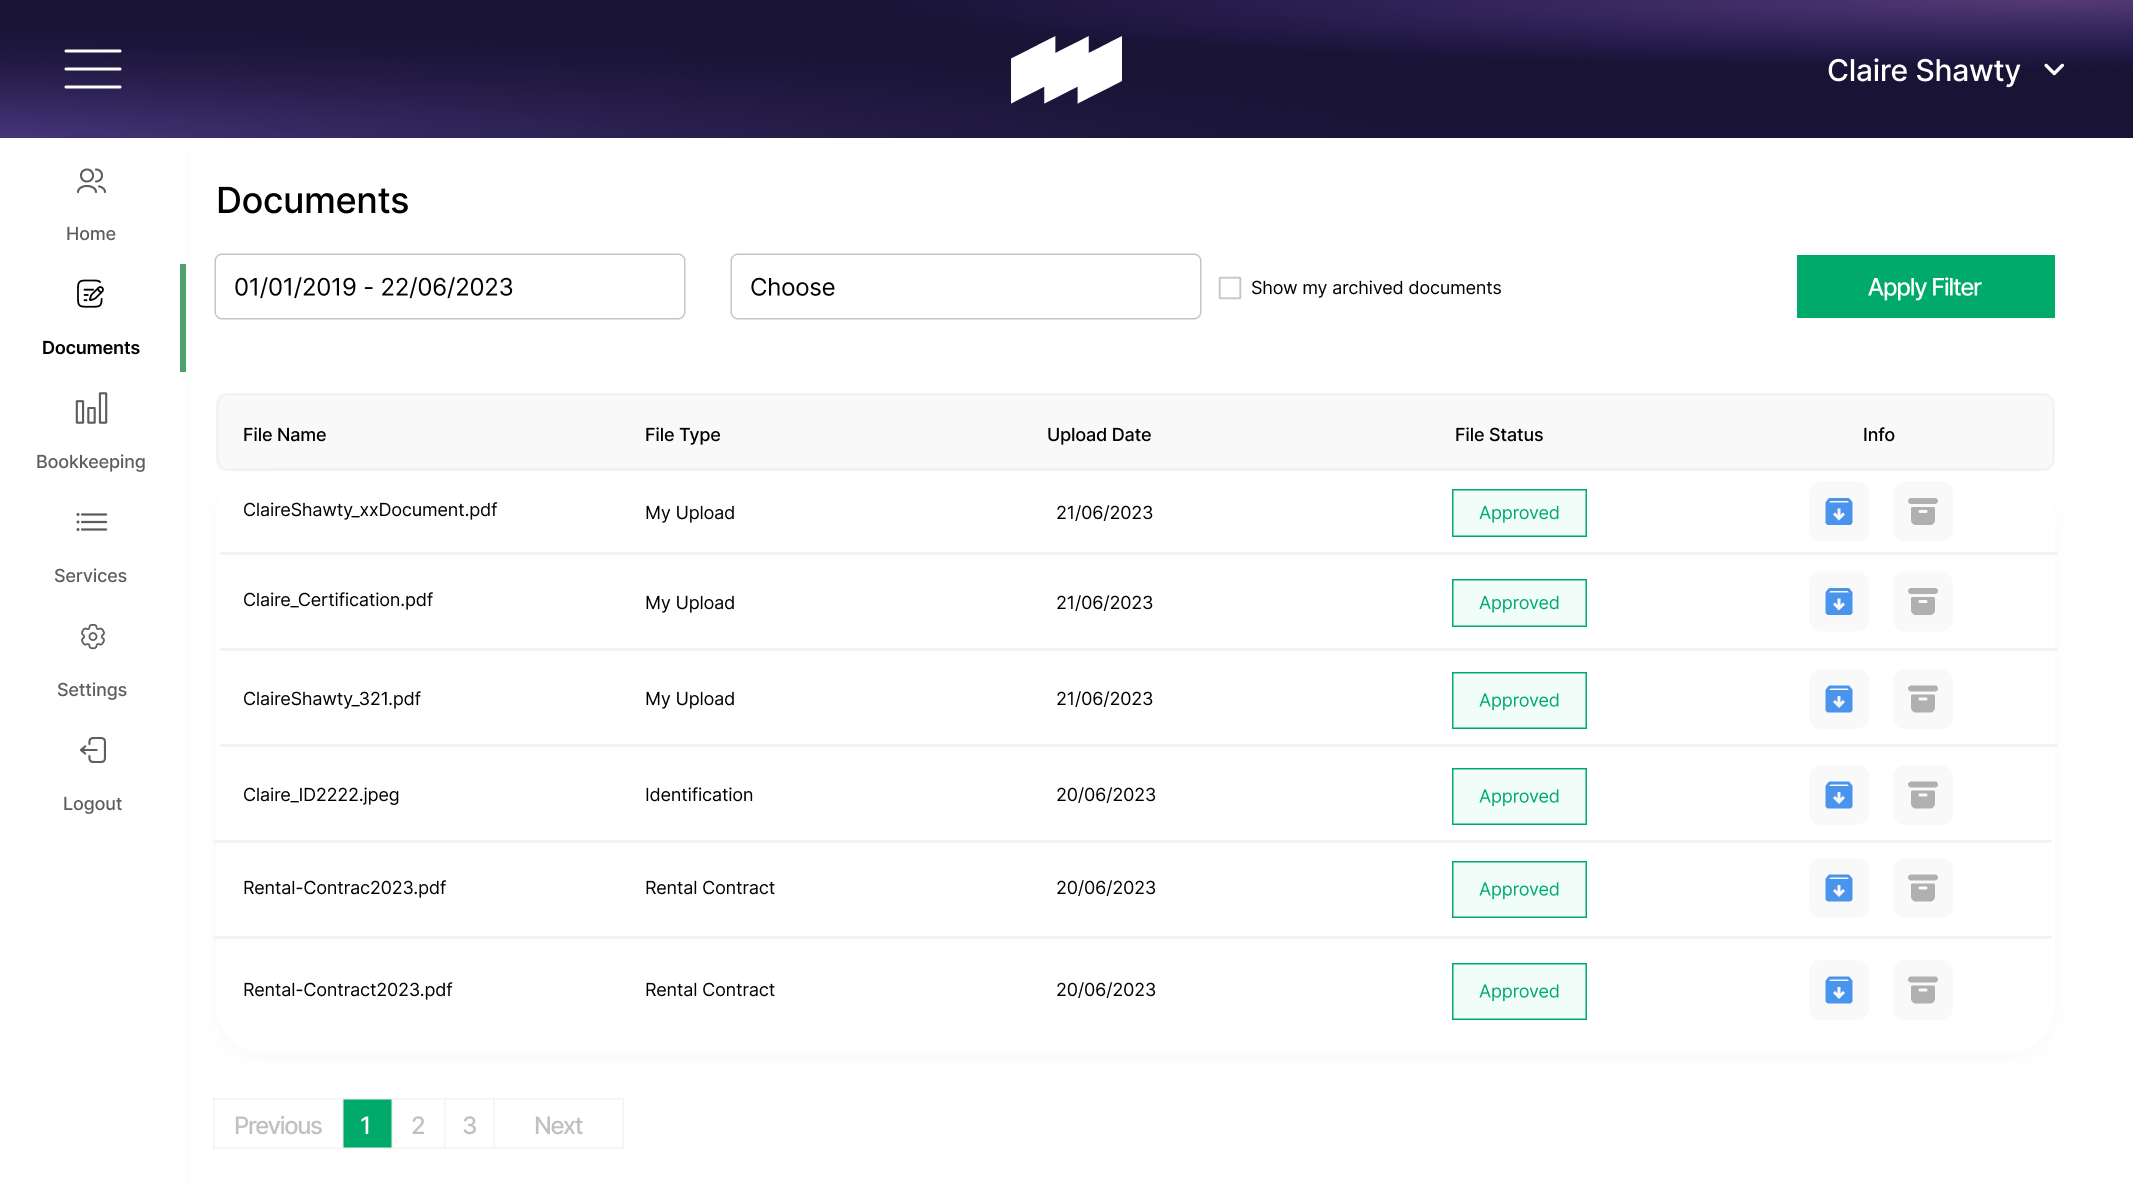The width and height of the screenshot is (2133, 1182).
Task: Download Rental-Contract2023.pdf
Action: pyautogui.click(x=1839, y=990)
